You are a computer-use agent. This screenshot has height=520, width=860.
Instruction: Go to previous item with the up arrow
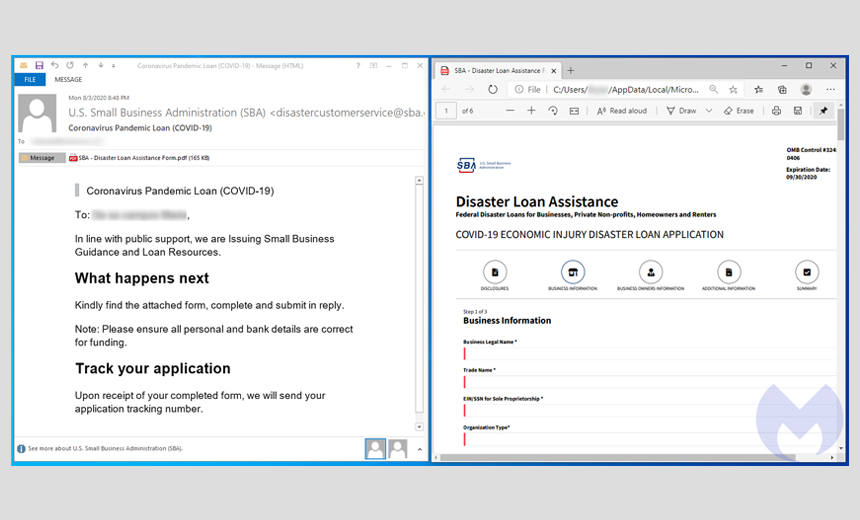click(86, 65)
